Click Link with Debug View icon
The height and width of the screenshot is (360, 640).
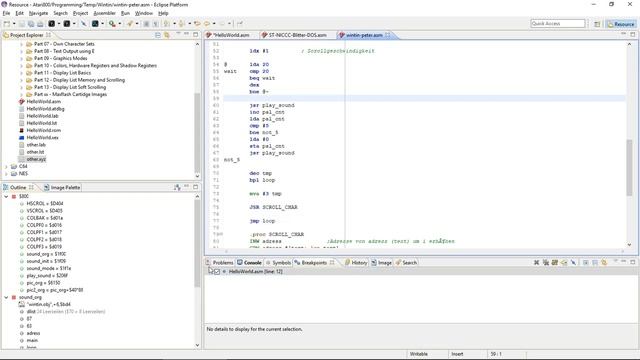click(x=604, y=262)
